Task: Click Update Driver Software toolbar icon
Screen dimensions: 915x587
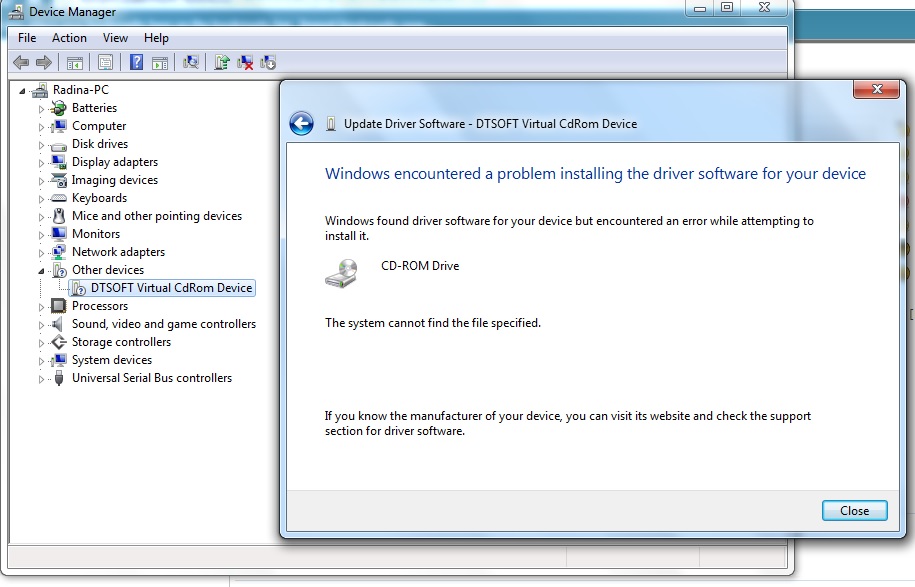Action: tap(221, 62)
